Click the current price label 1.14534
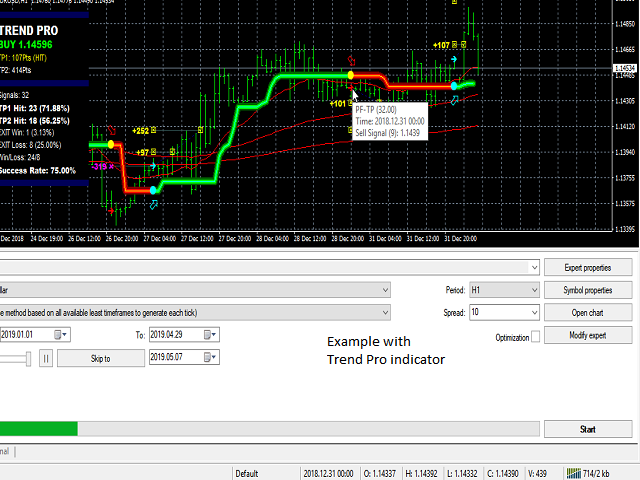 click(626, 68)
